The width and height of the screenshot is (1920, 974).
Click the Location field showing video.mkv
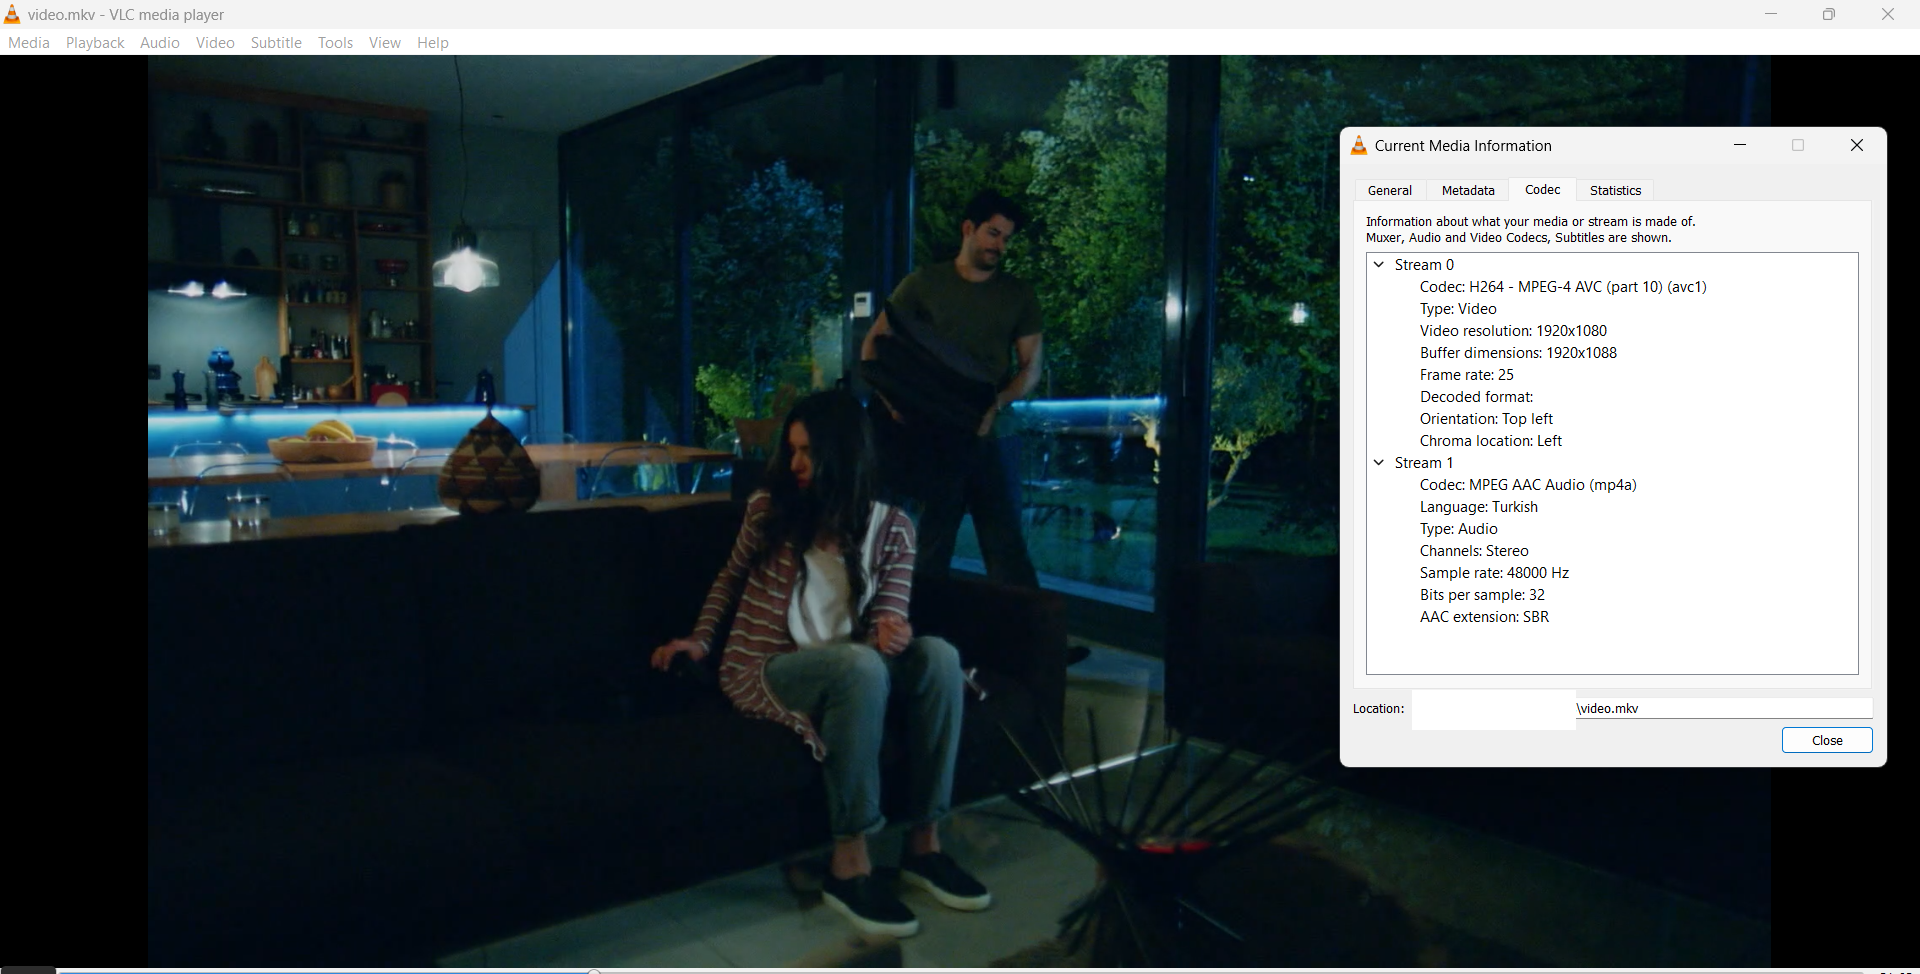(1642, 708)
